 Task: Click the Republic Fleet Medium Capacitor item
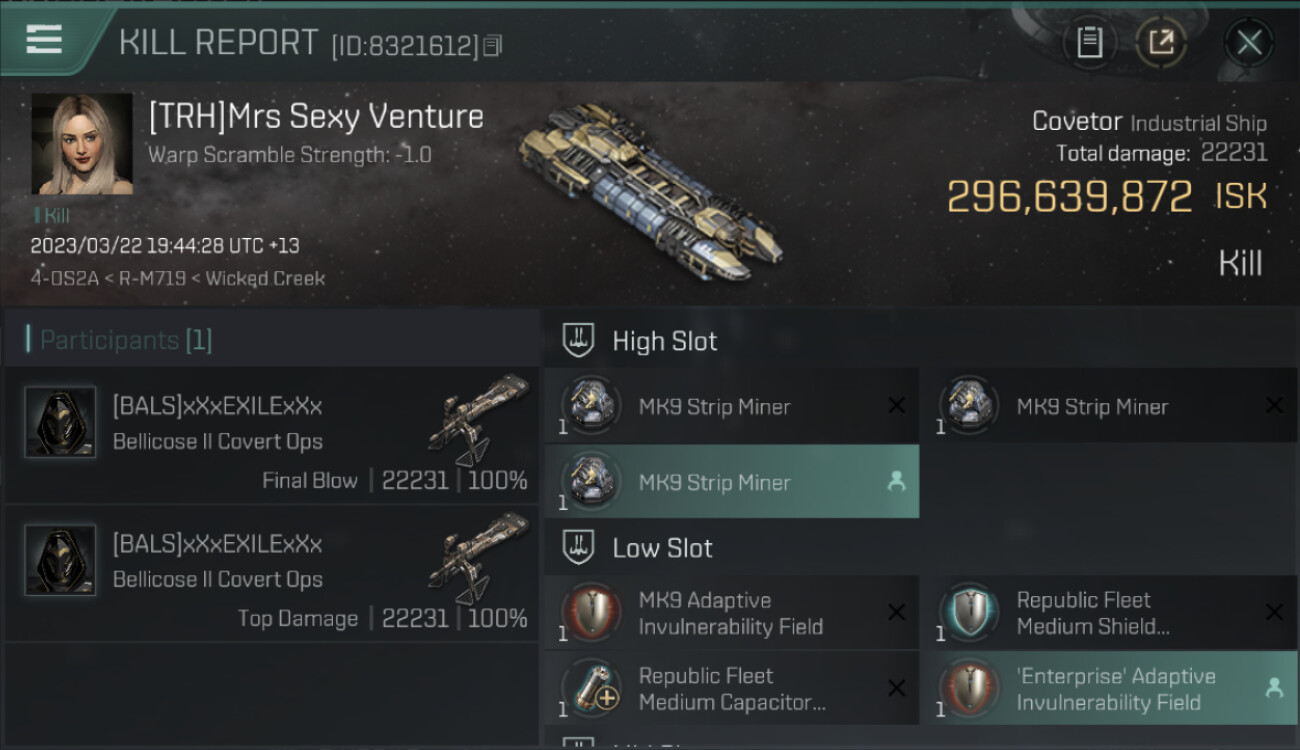[x=731, y=688]
